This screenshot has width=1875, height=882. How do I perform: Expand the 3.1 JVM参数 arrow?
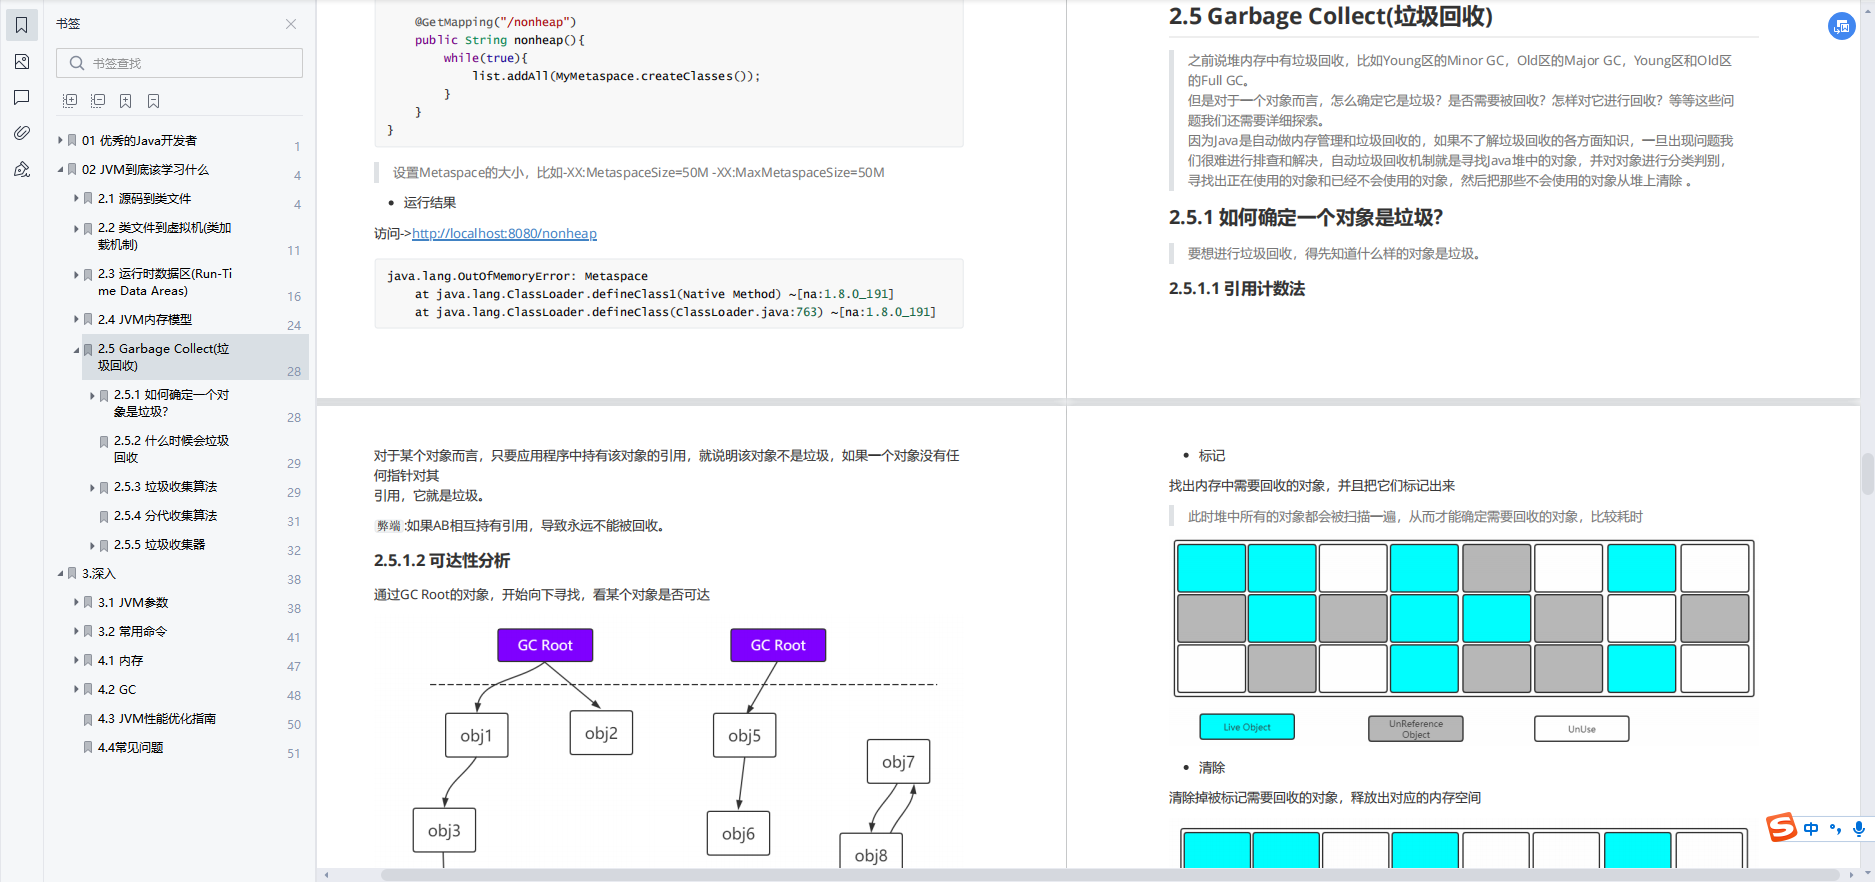(76, 603)
